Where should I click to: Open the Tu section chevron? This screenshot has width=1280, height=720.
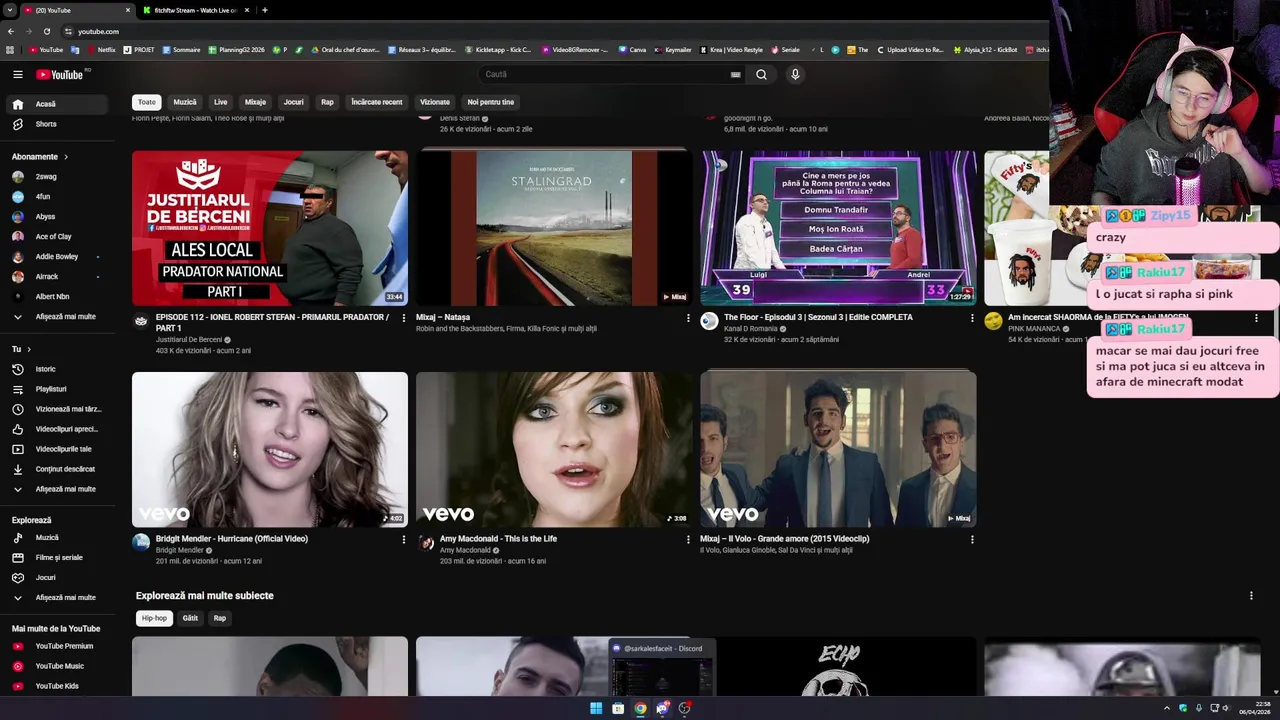[28, 349]
